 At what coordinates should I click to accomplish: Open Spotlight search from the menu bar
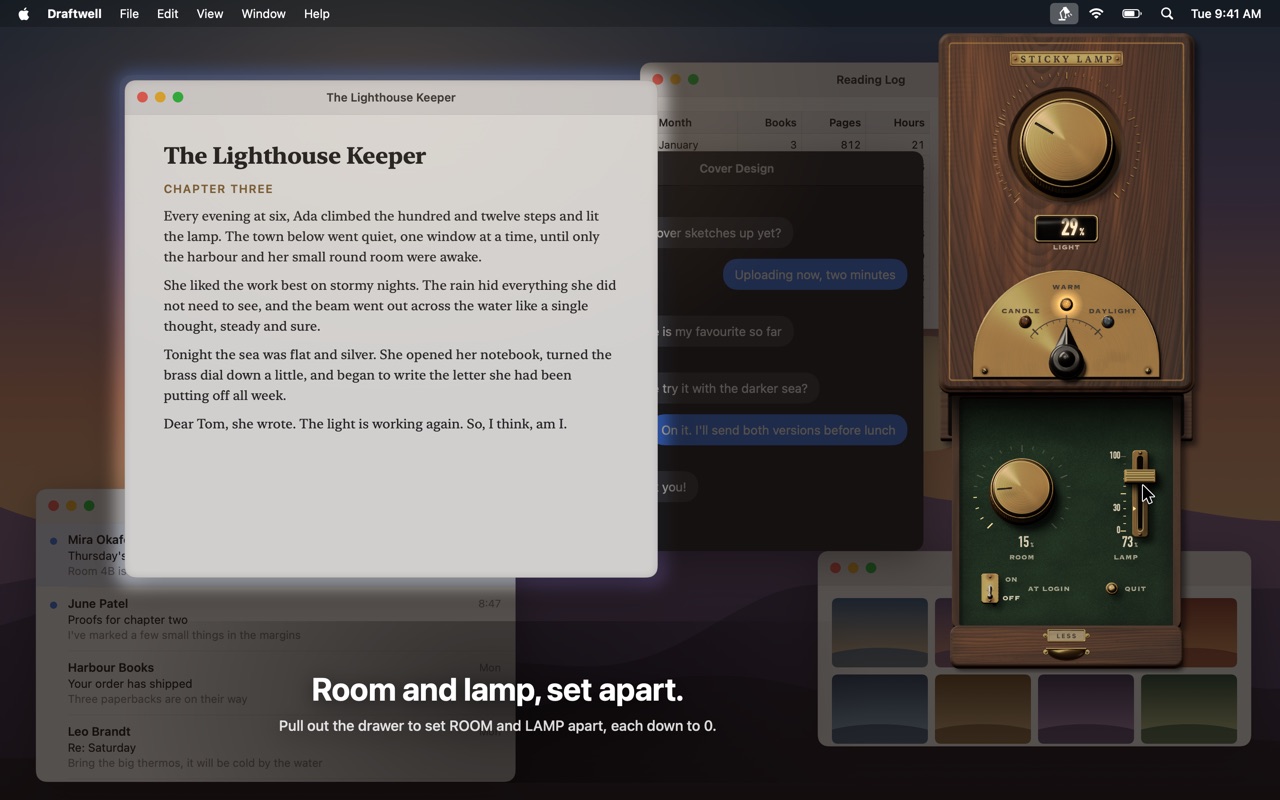click(x=1167, y=14)
